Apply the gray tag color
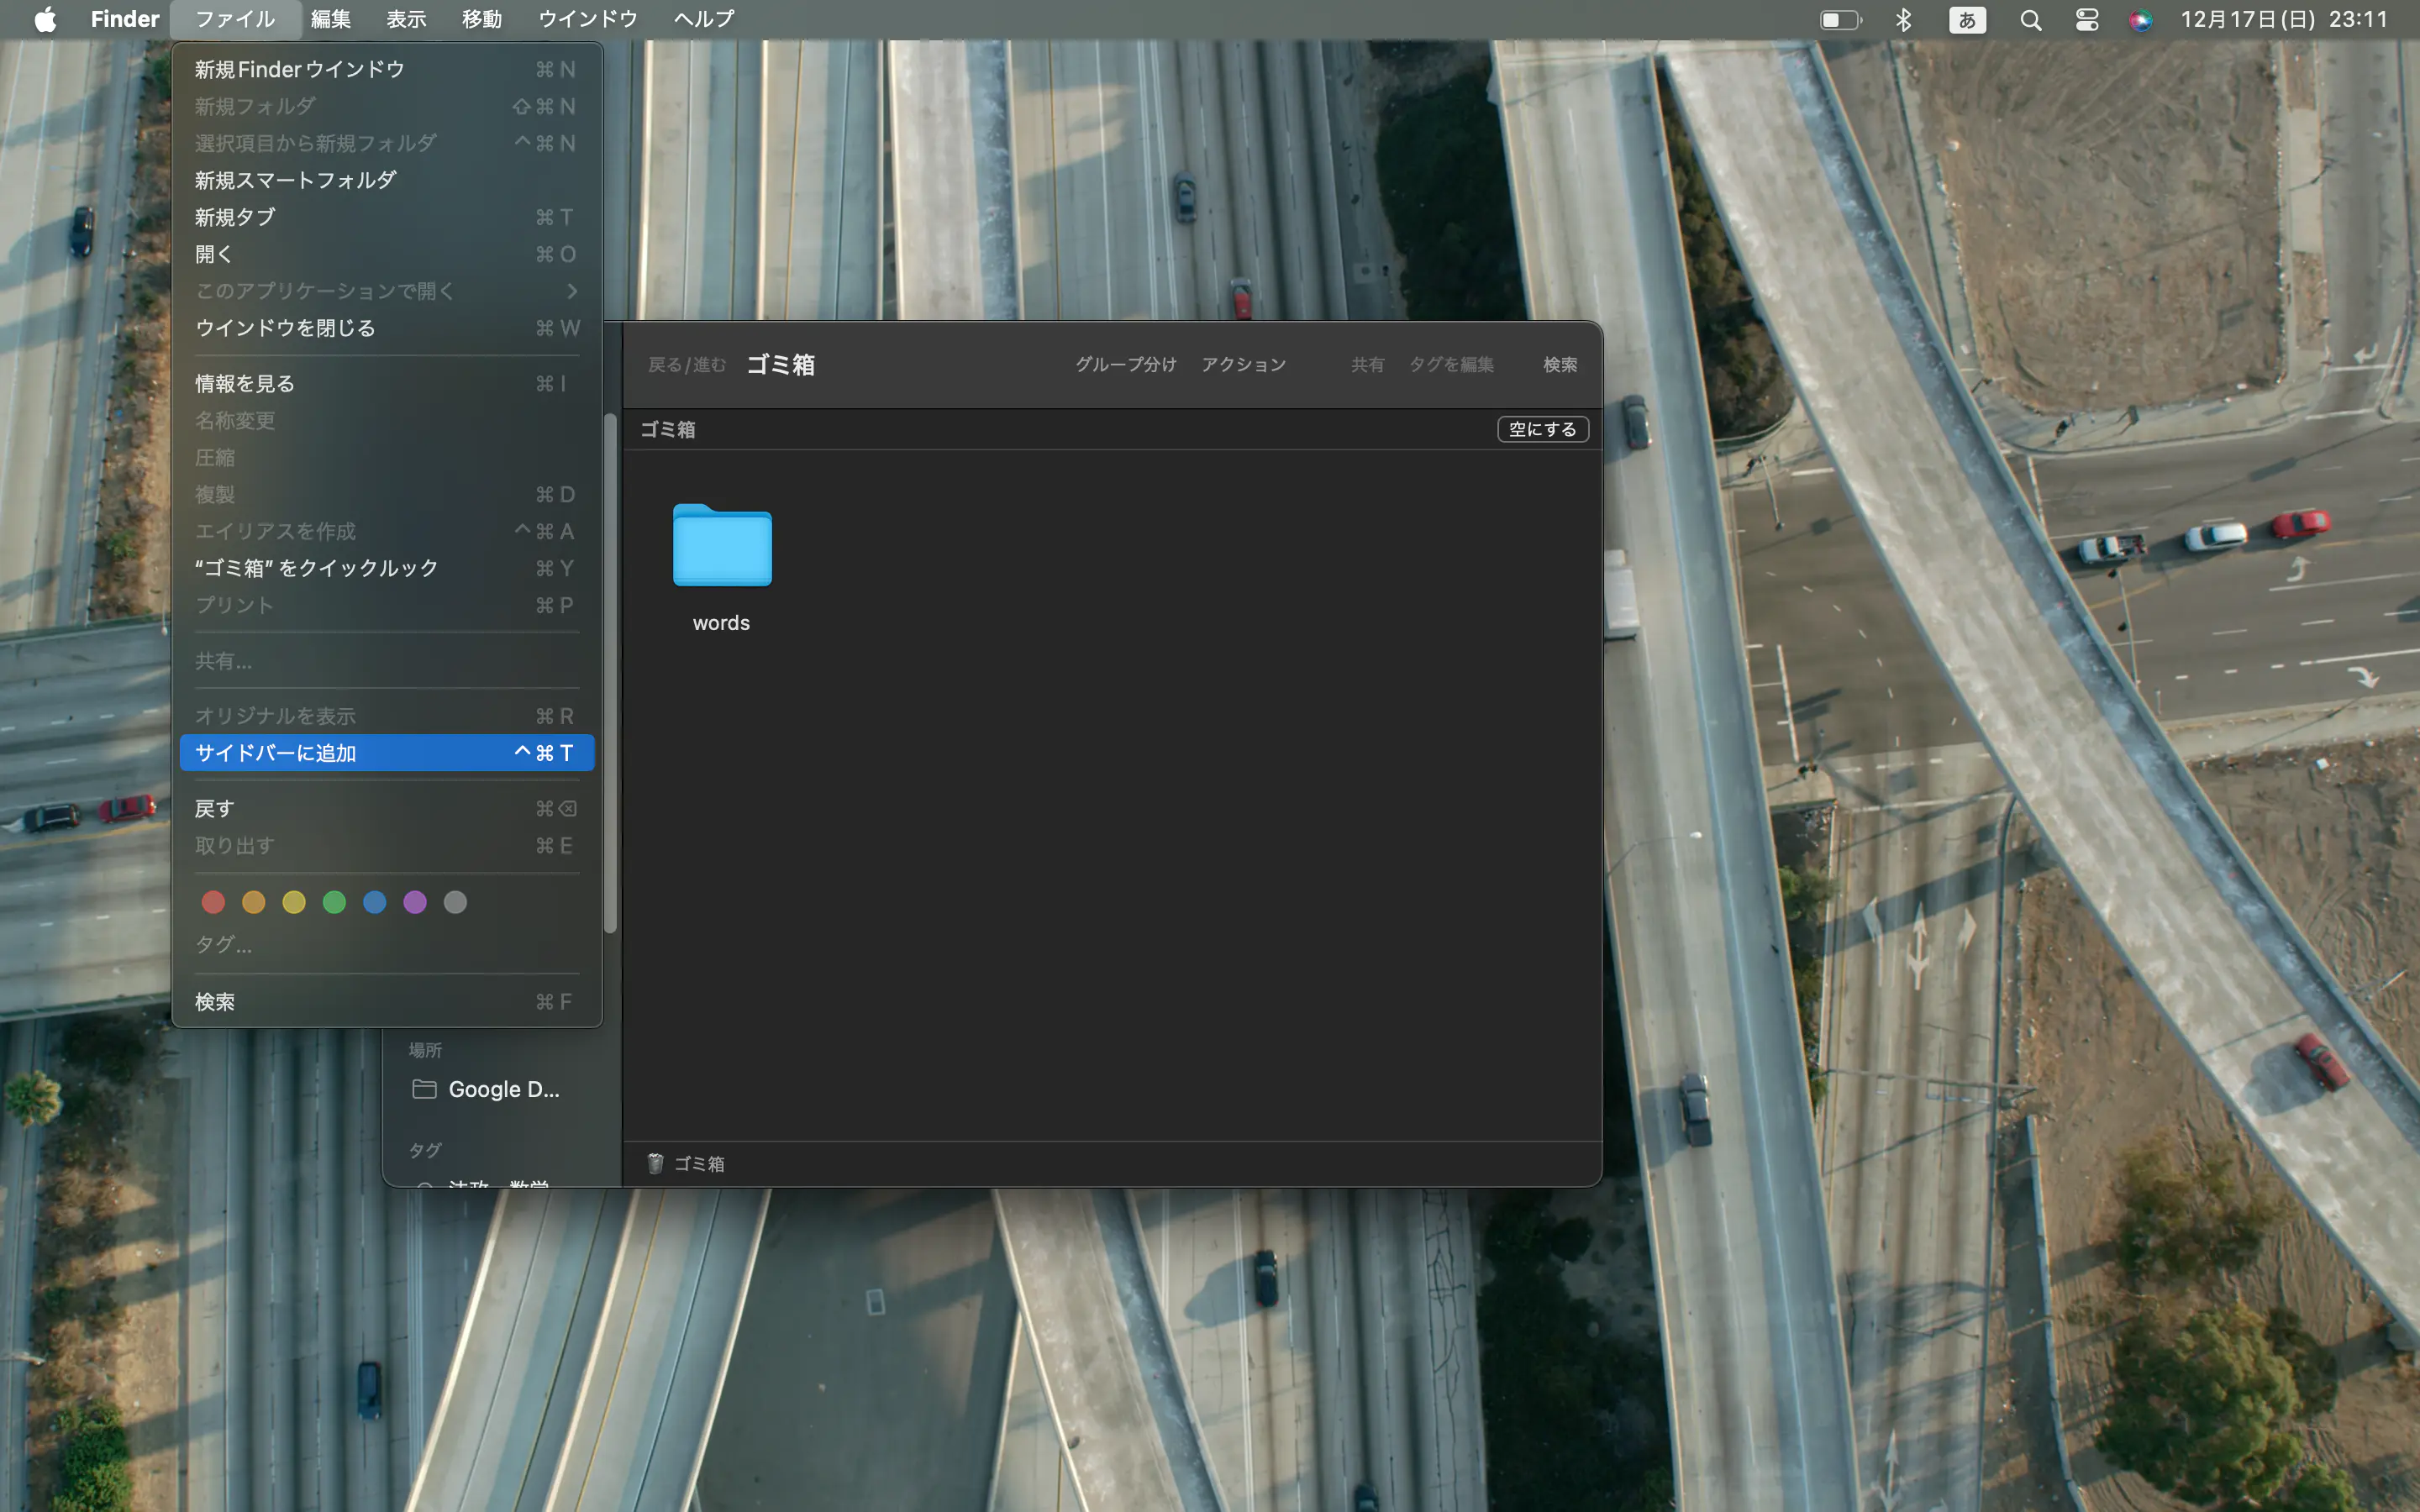The height and width of the screenshot is (1512, 2420). click(x=455, y=902)
